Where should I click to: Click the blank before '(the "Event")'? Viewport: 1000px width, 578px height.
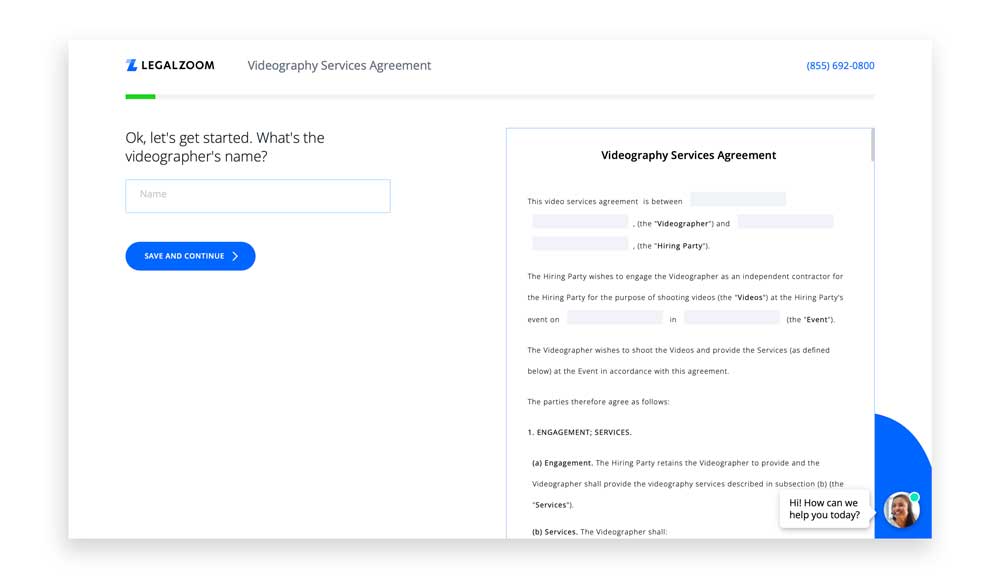click(732, 318)
